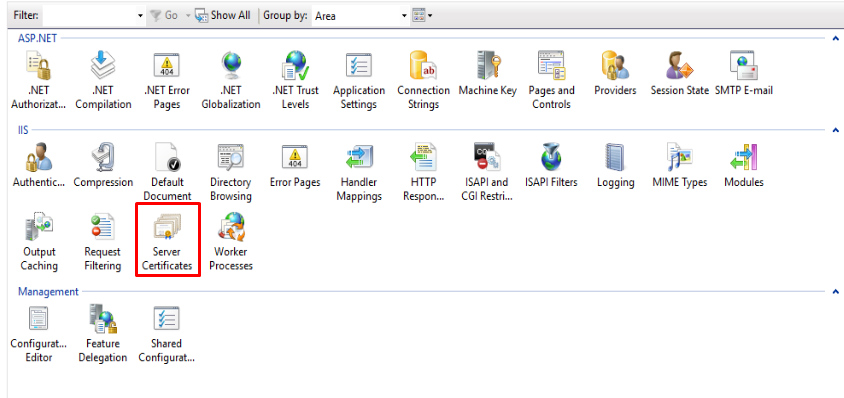The image size is (844, 398).
Task: Open Pages and Controls feature
Action: point(551,81)
